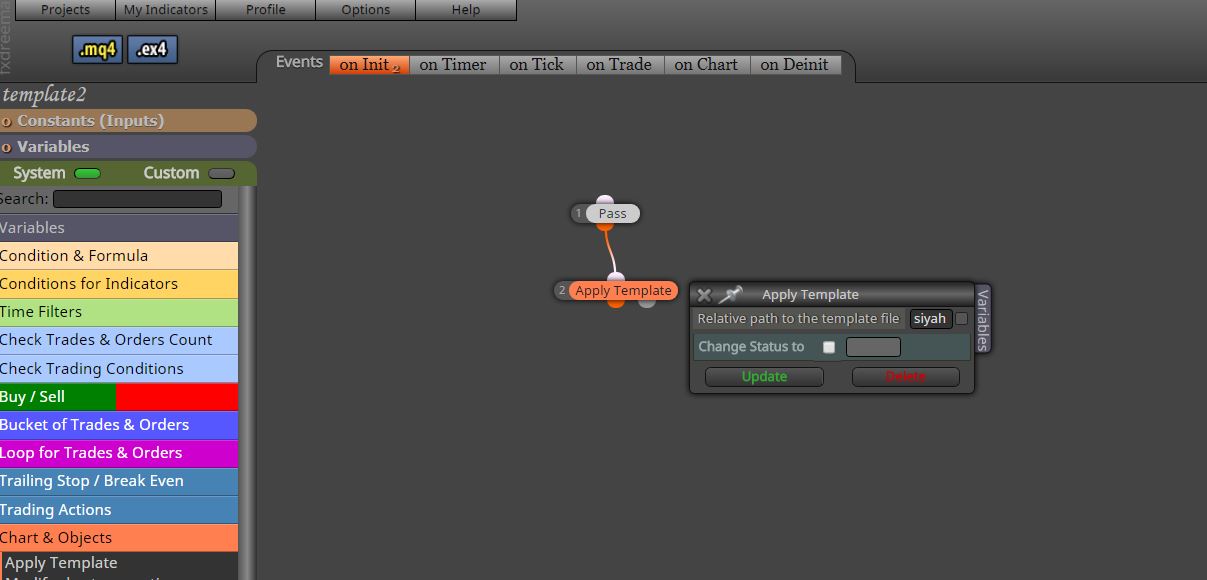The width and height of the screenshot is (1207, 580).
Task: Expand the Variables block category
Action: coord(119,228)
